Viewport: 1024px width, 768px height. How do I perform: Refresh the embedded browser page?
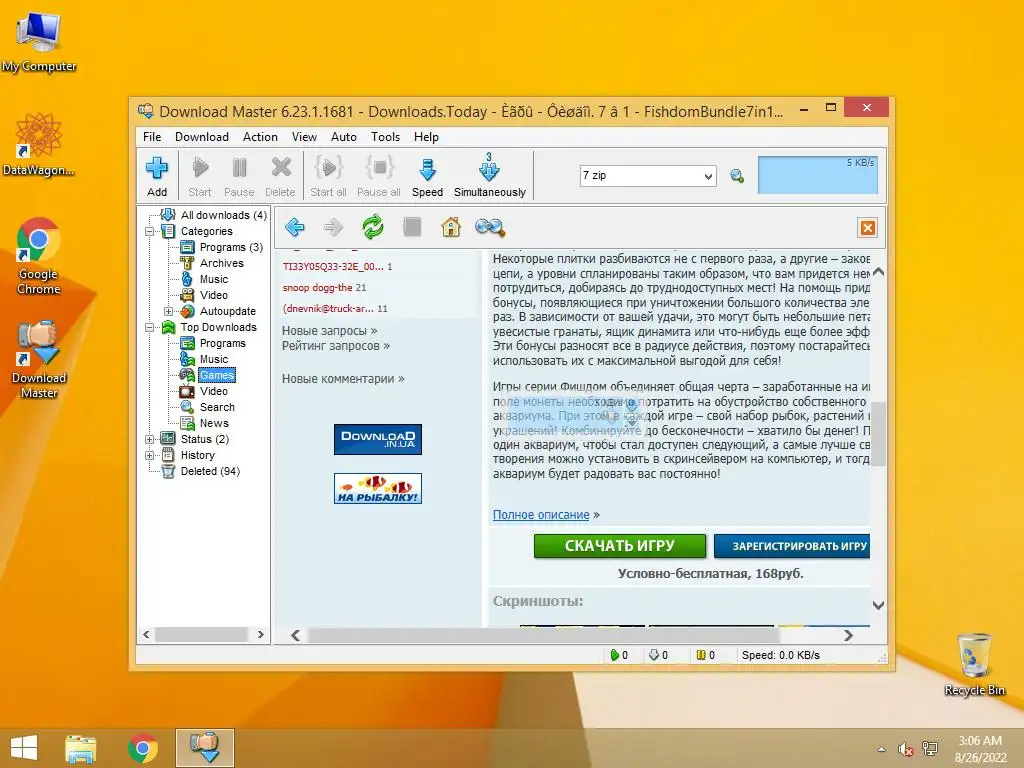pyautogui.click(x=373, y=227)
